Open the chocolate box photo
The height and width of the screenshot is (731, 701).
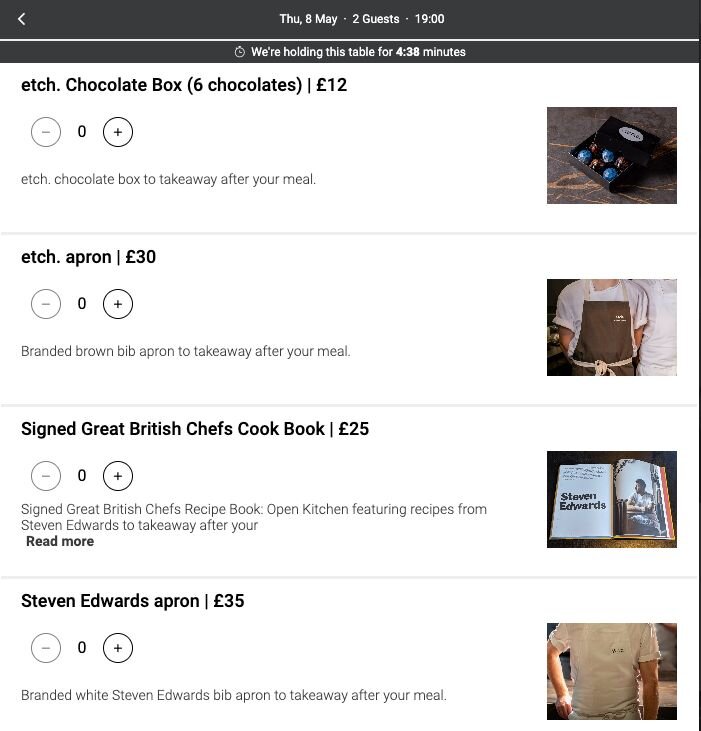(612, 155)
